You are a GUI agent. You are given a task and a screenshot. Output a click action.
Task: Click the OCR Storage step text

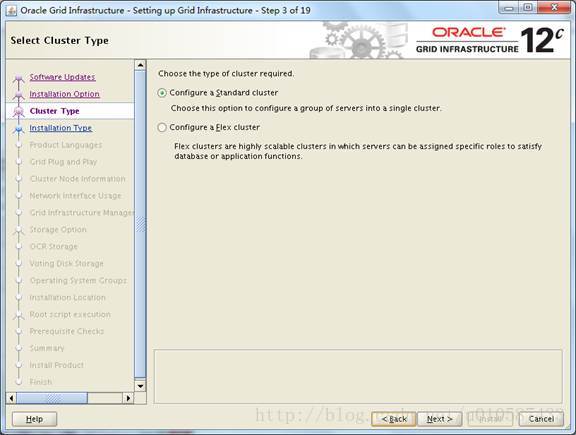click(x=54, y=247)
